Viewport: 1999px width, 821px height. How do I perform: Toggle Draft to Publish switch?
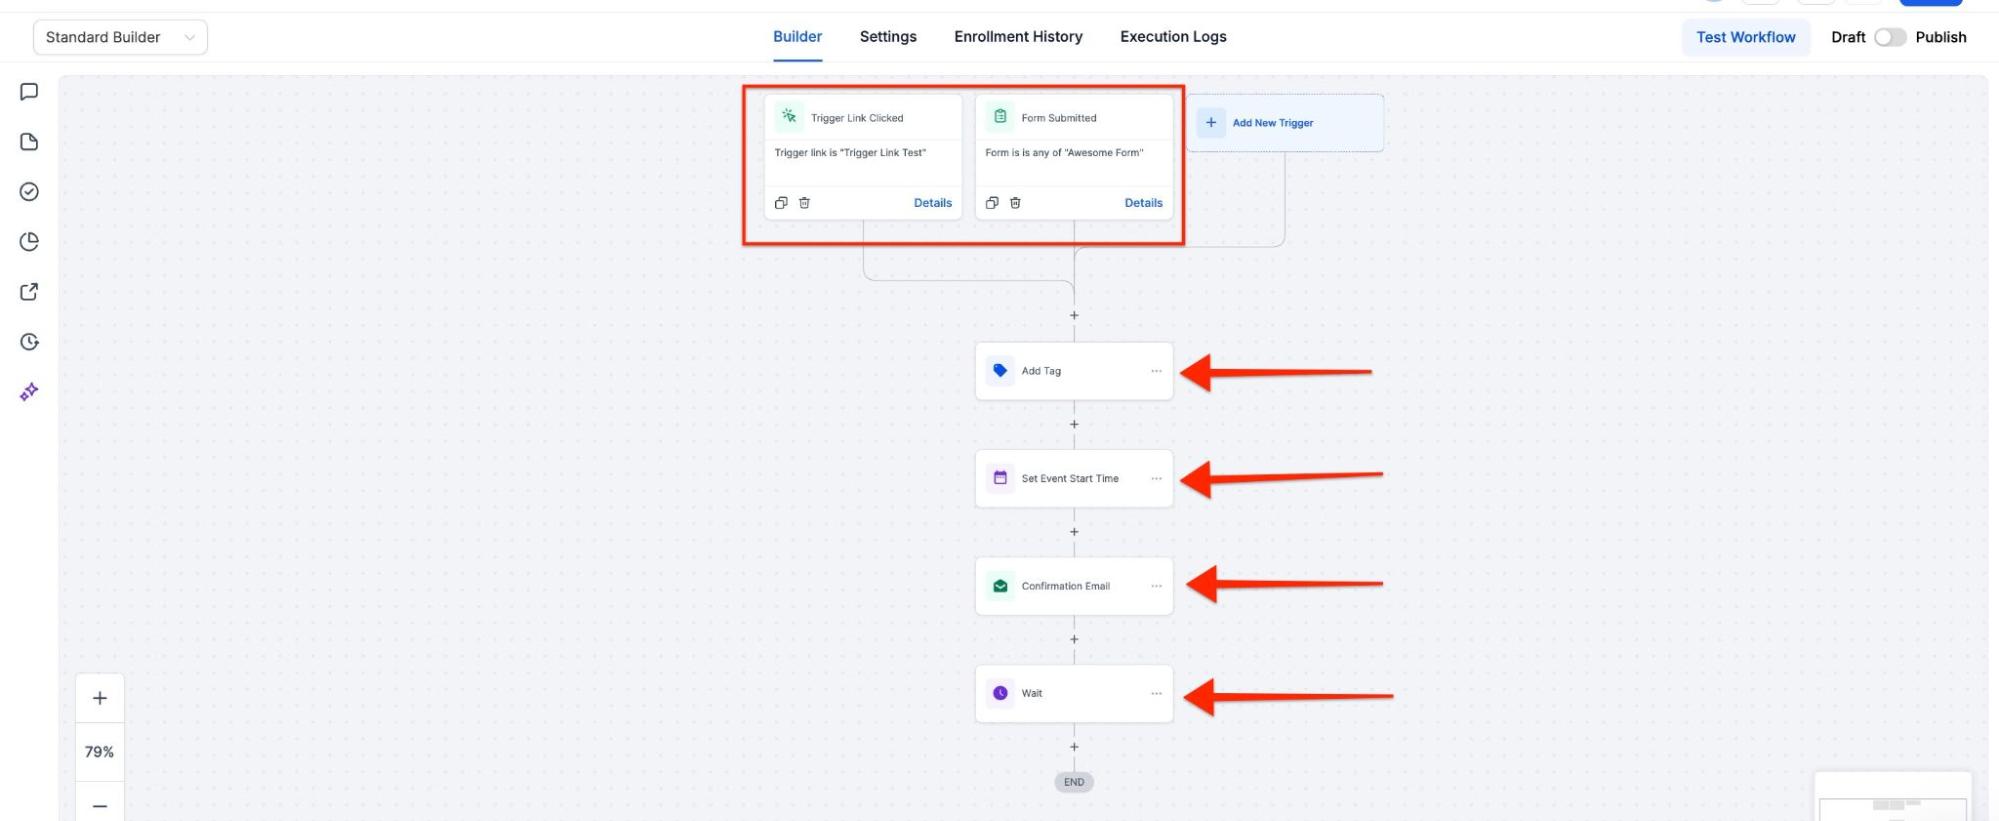pos(1889,37)
